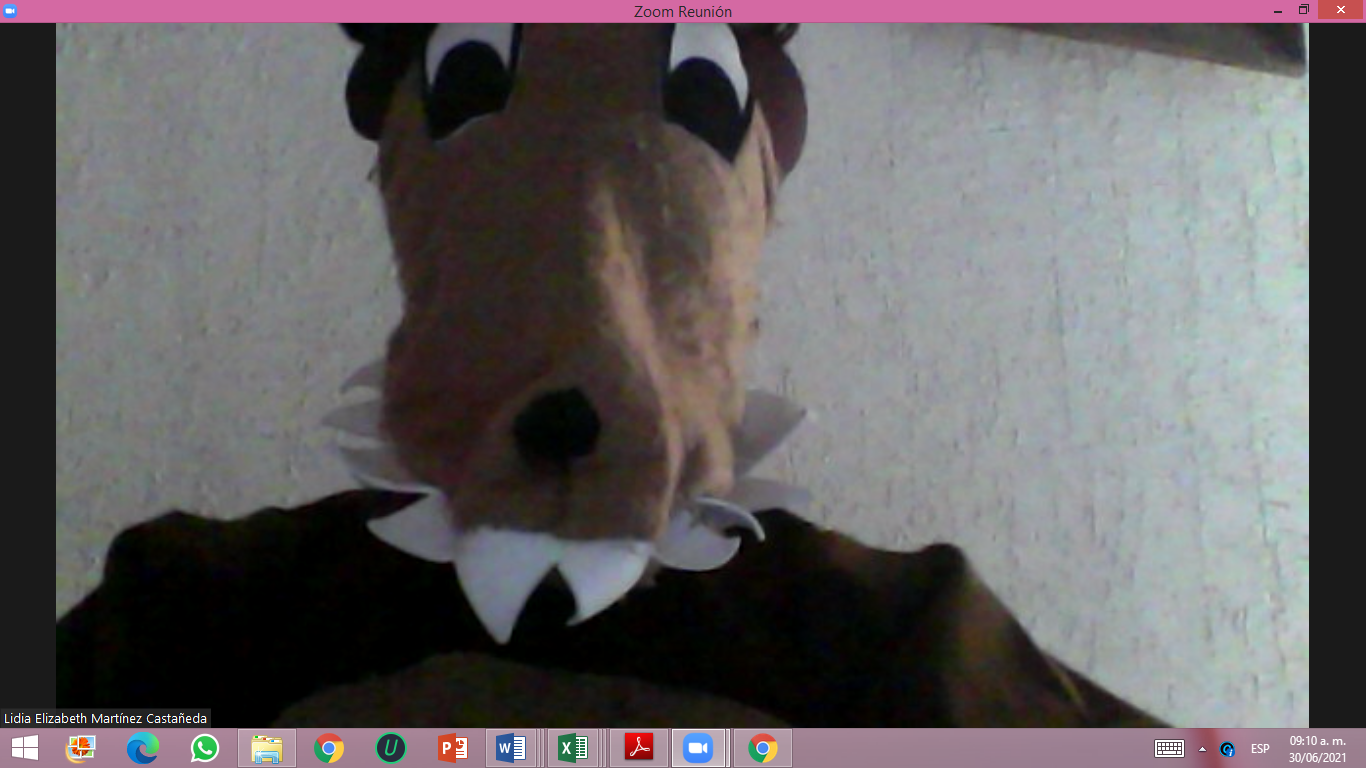1366x768 pixels.
Task: Open the photo gallery app in taskbar
Action: click(x=80, y=748)
